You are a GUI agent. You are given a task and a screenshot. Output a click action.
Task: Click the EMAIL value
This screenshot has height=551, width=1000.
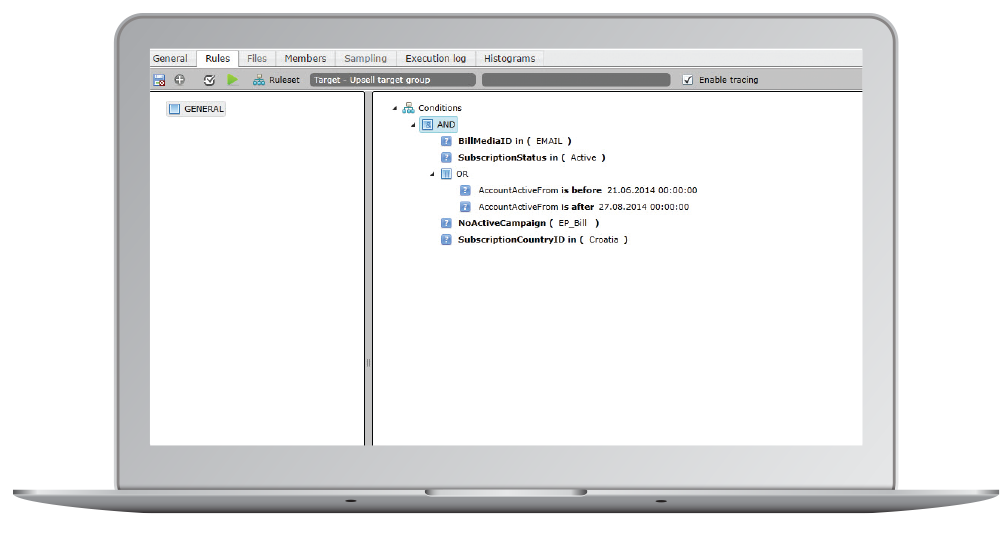point(549,141)
